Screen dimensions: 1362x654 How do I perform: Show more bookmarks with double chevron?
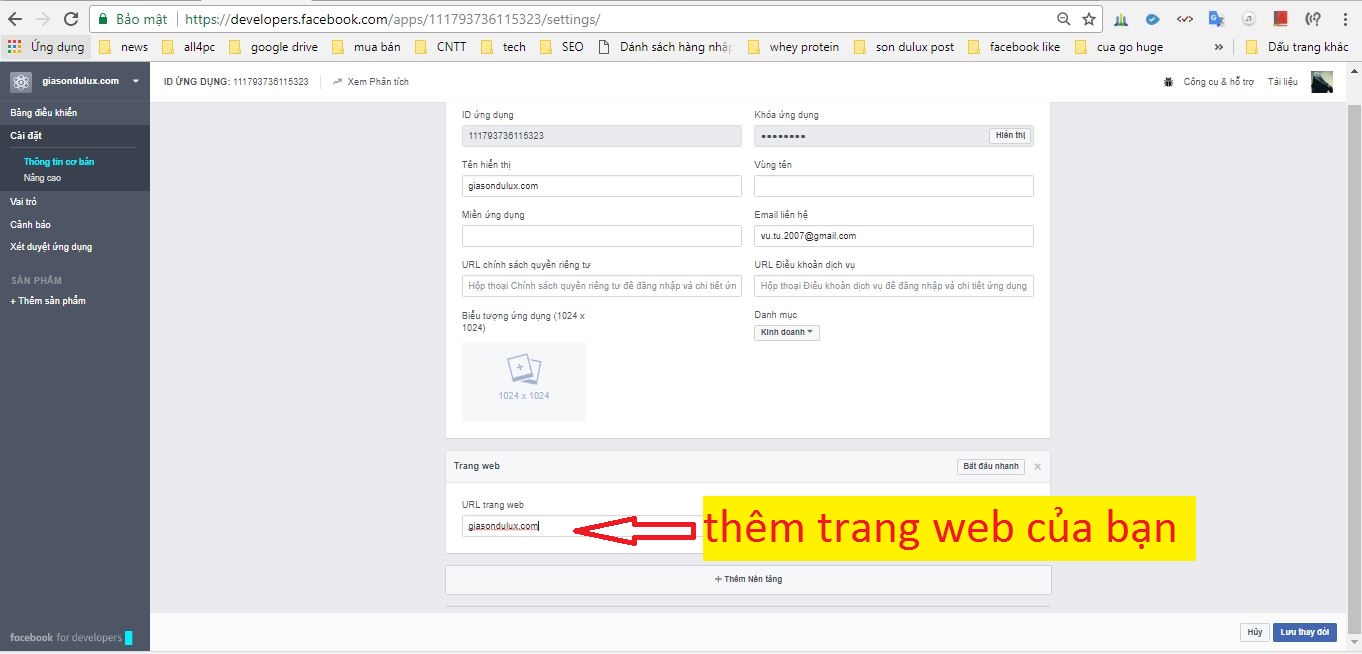[x=1218, y=46]
